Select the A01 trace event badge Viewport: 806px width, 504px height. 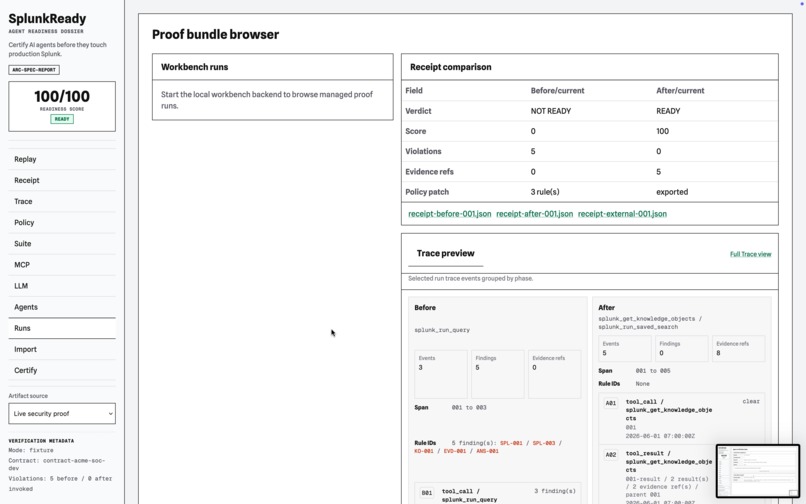611,403
